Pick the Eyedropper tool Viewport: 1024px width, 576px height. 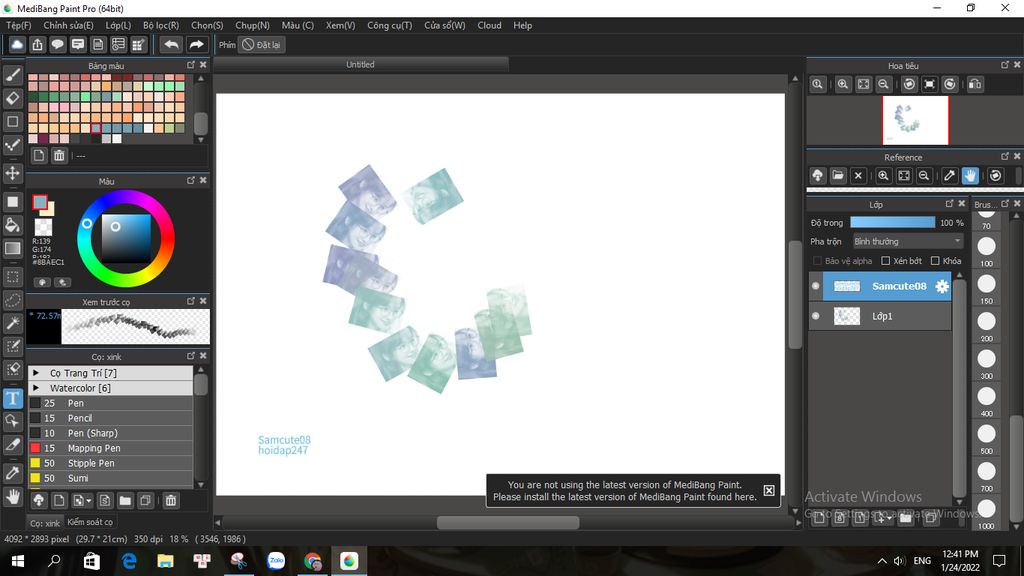point(13,471)
